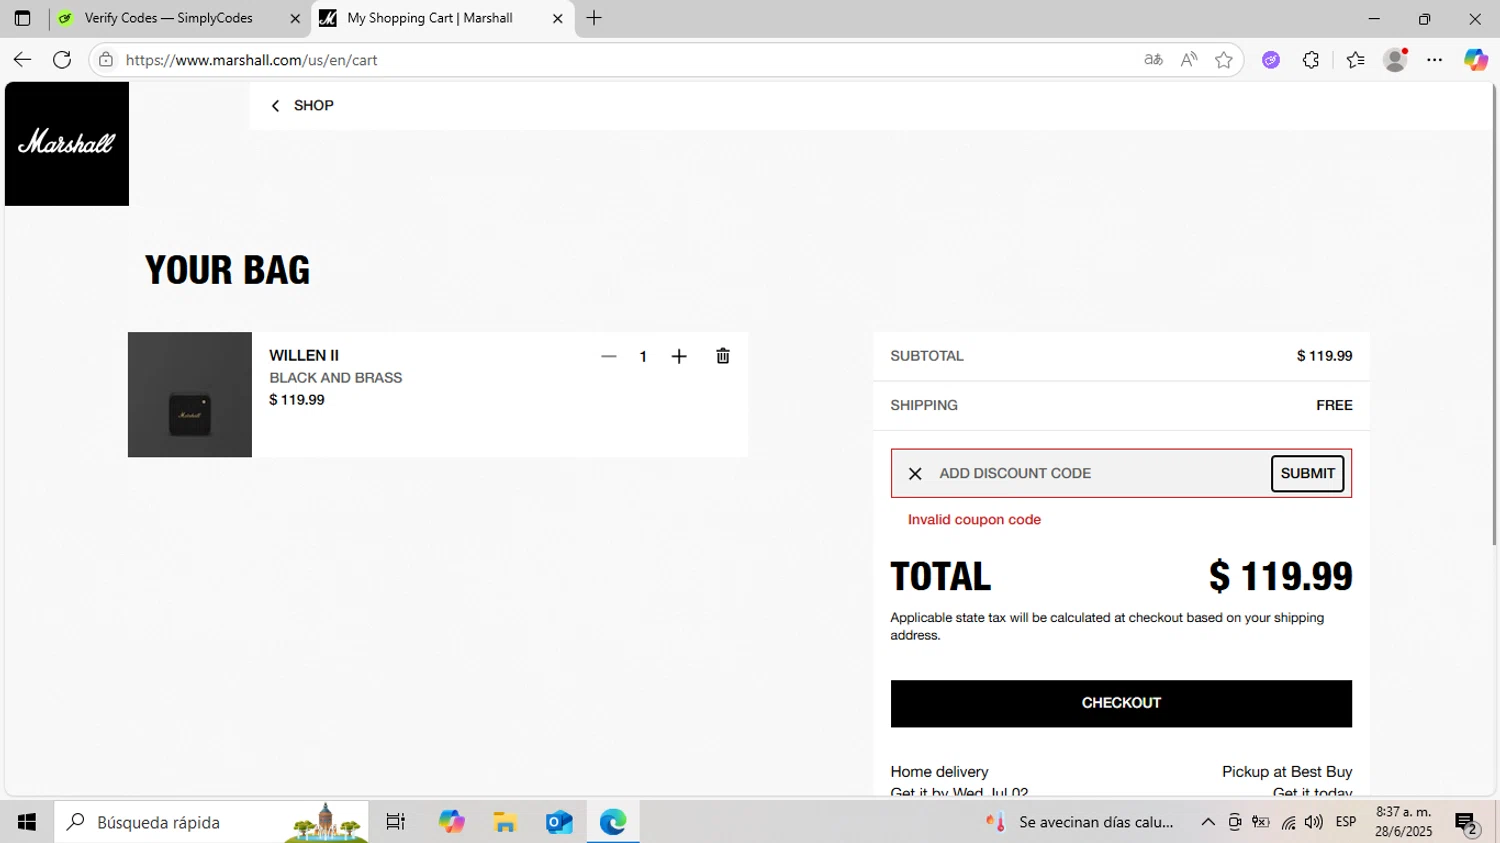Open the Favorites list icon

click(x=1355, y=60)
